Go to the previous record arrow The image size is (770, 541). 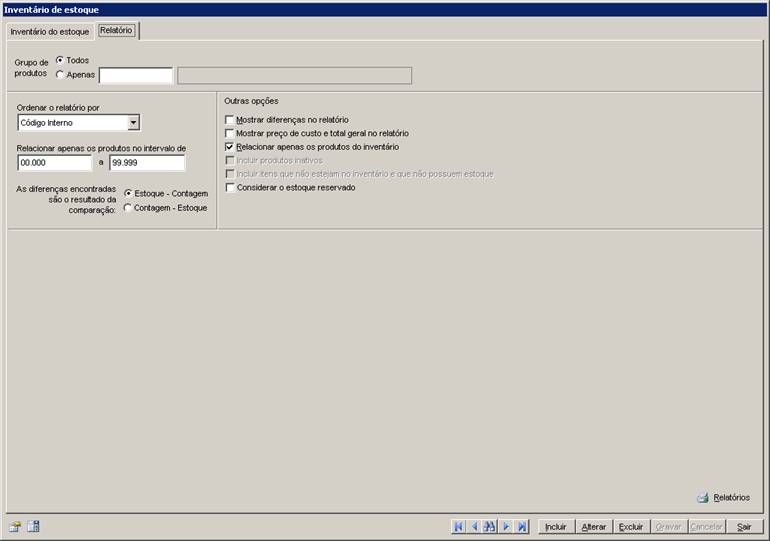click(474, 526)
